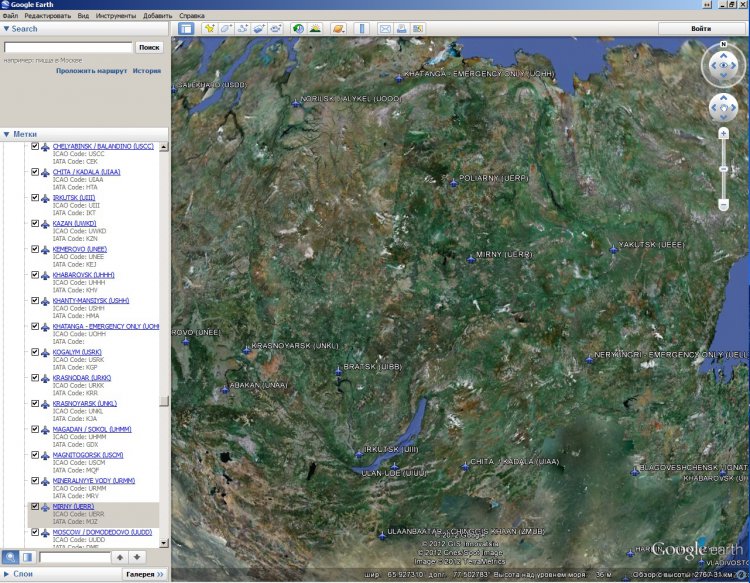Image resolution: width=750 pixels, height=583 pixels.
Task: Toggle the KRASNODAR (URKK) checkbox
Action: 35,378
